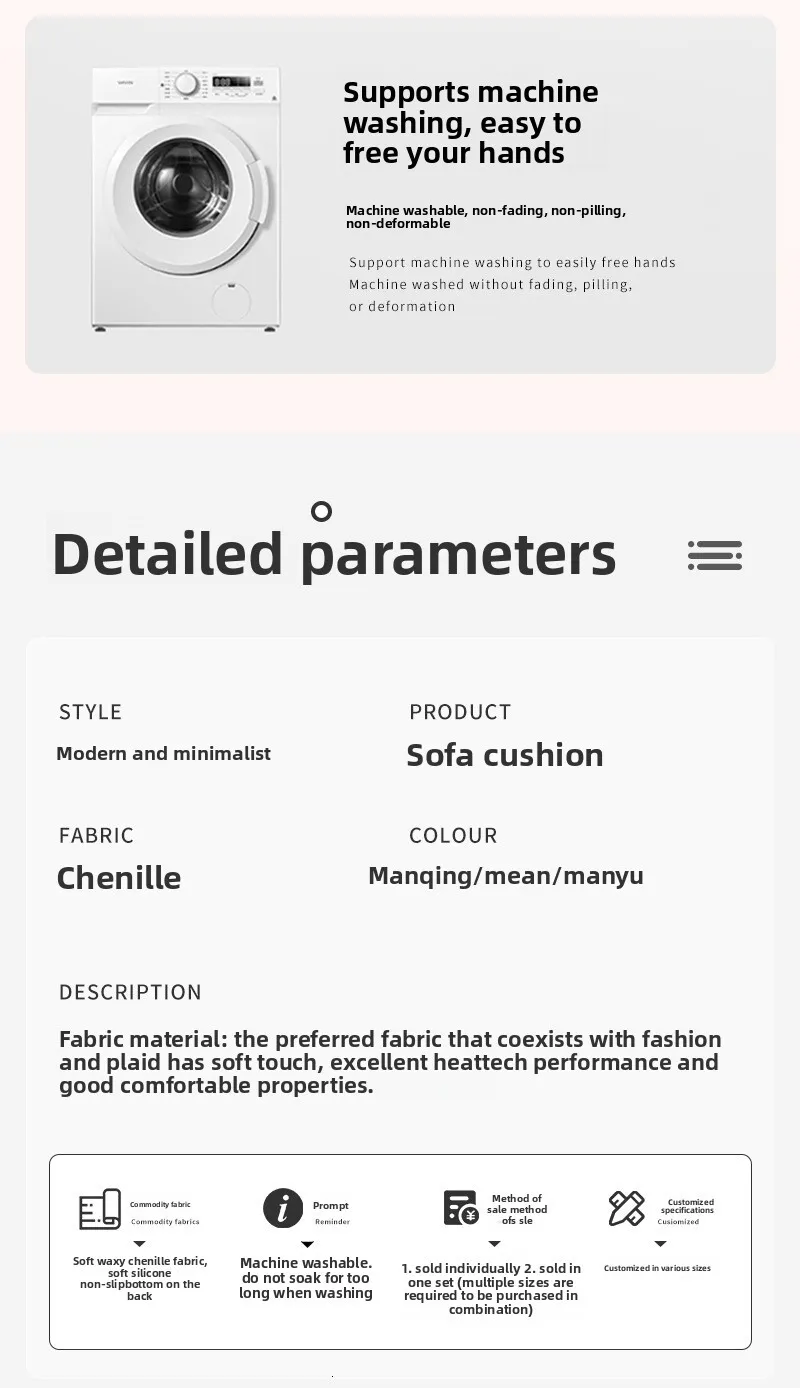
Task: Expand the arrow under Commodity fabric
Action: [140, 1244]
